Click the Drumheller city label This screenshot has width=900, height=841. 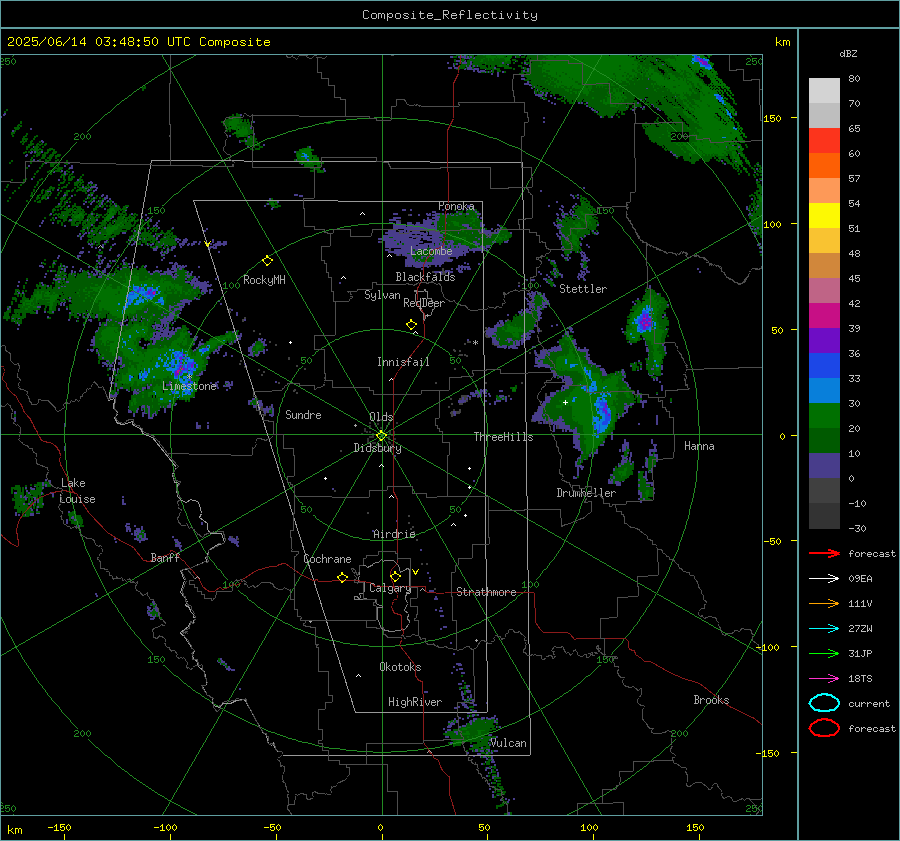[586, 493]
